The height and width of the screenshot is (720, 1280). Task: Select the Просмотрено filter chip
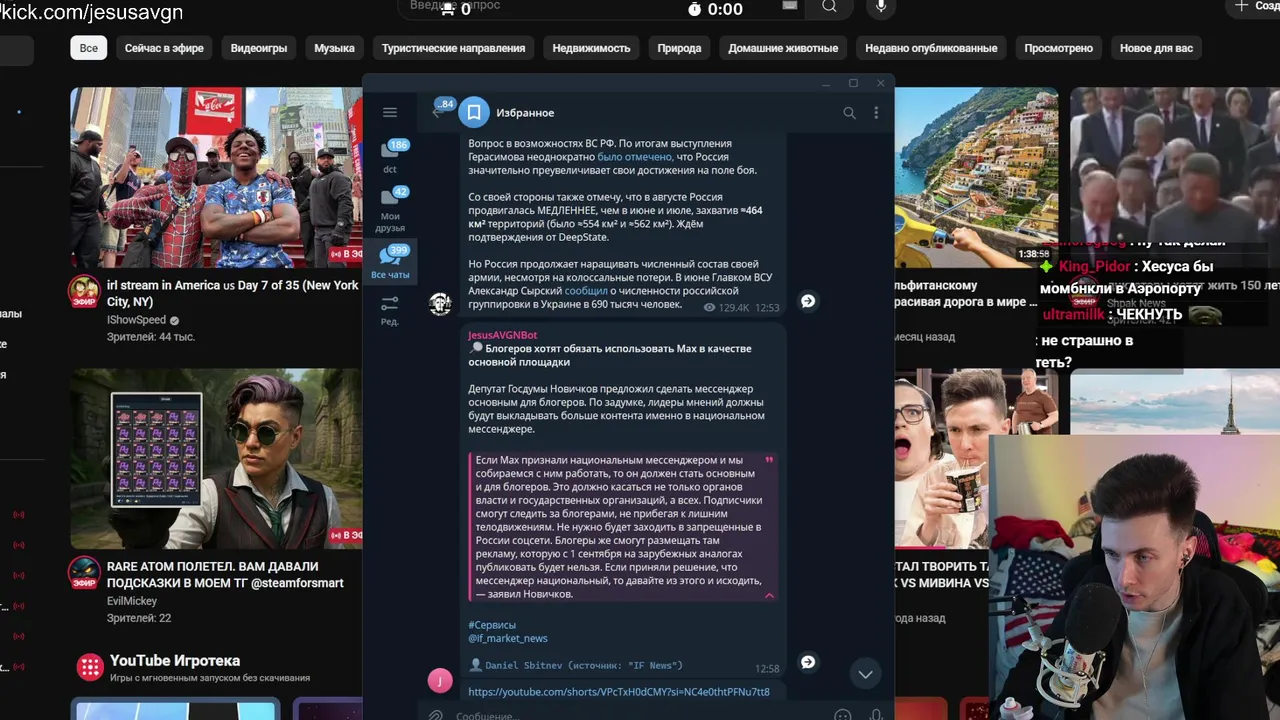point(1058,48)
